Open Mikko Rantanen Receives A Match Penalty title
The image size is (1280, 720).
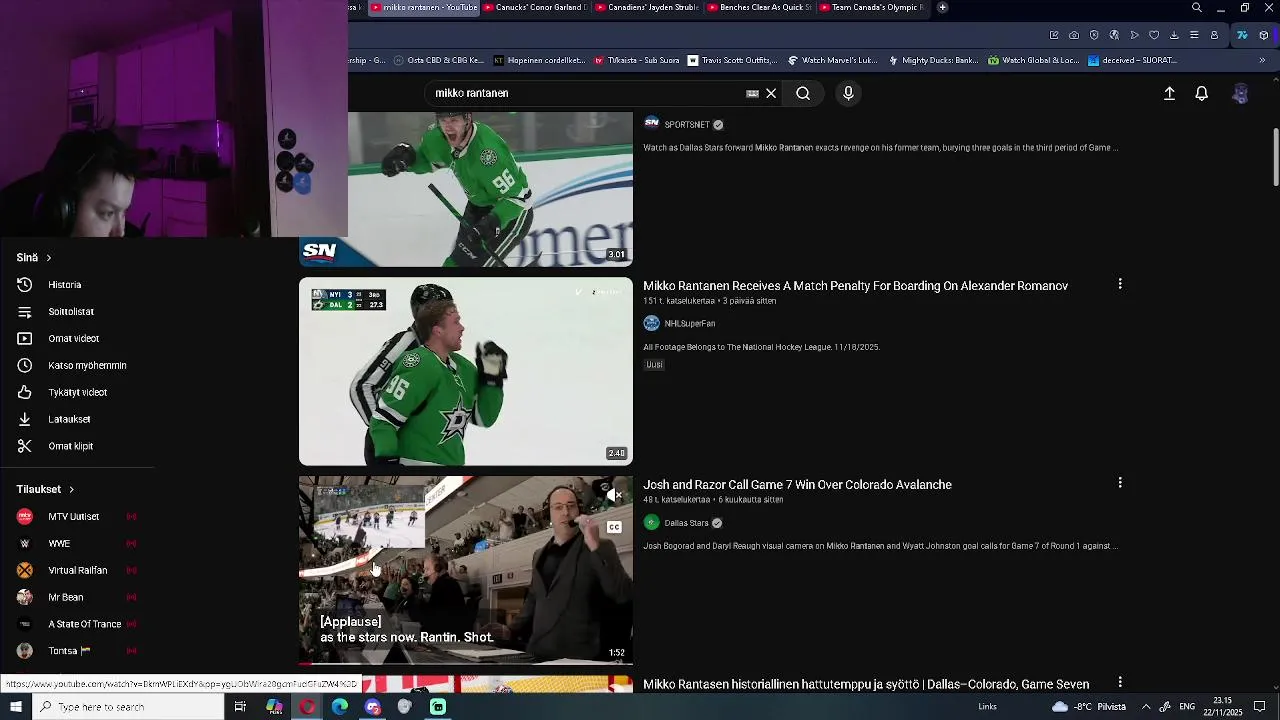click(x=855, y=286)
